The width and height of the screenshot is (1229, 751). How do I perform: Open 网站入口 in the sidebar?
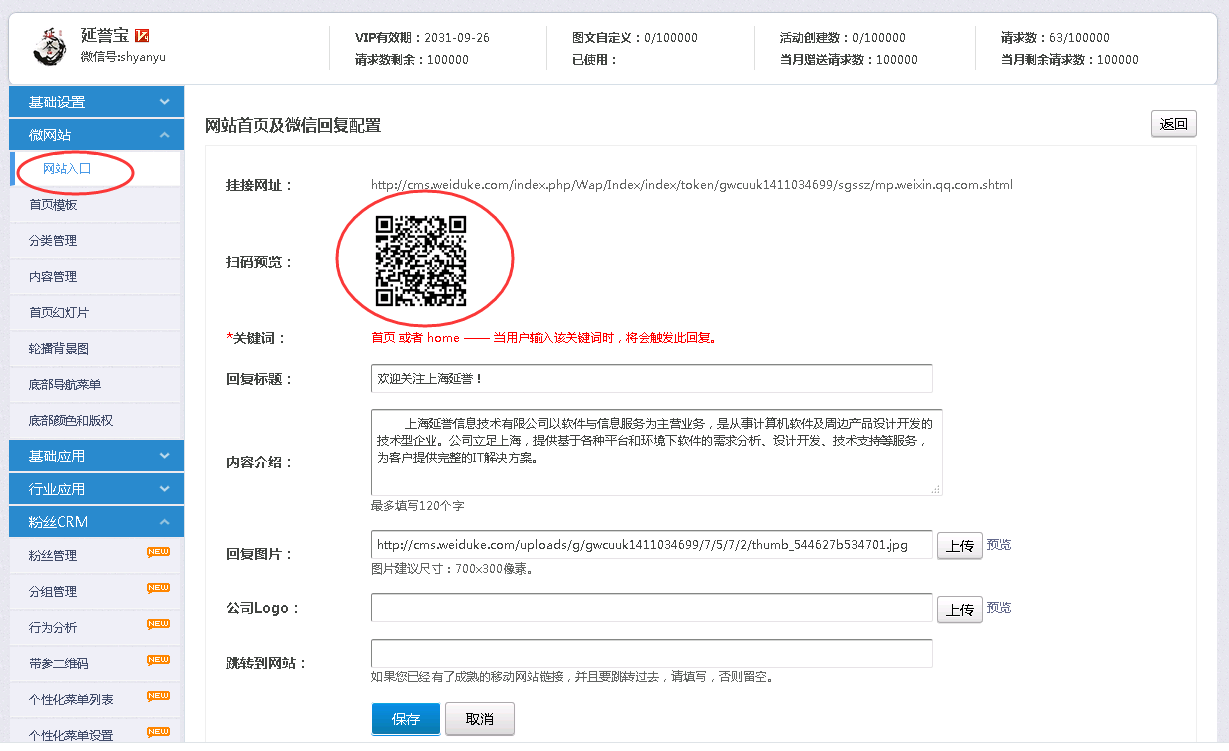pos(96,169)
